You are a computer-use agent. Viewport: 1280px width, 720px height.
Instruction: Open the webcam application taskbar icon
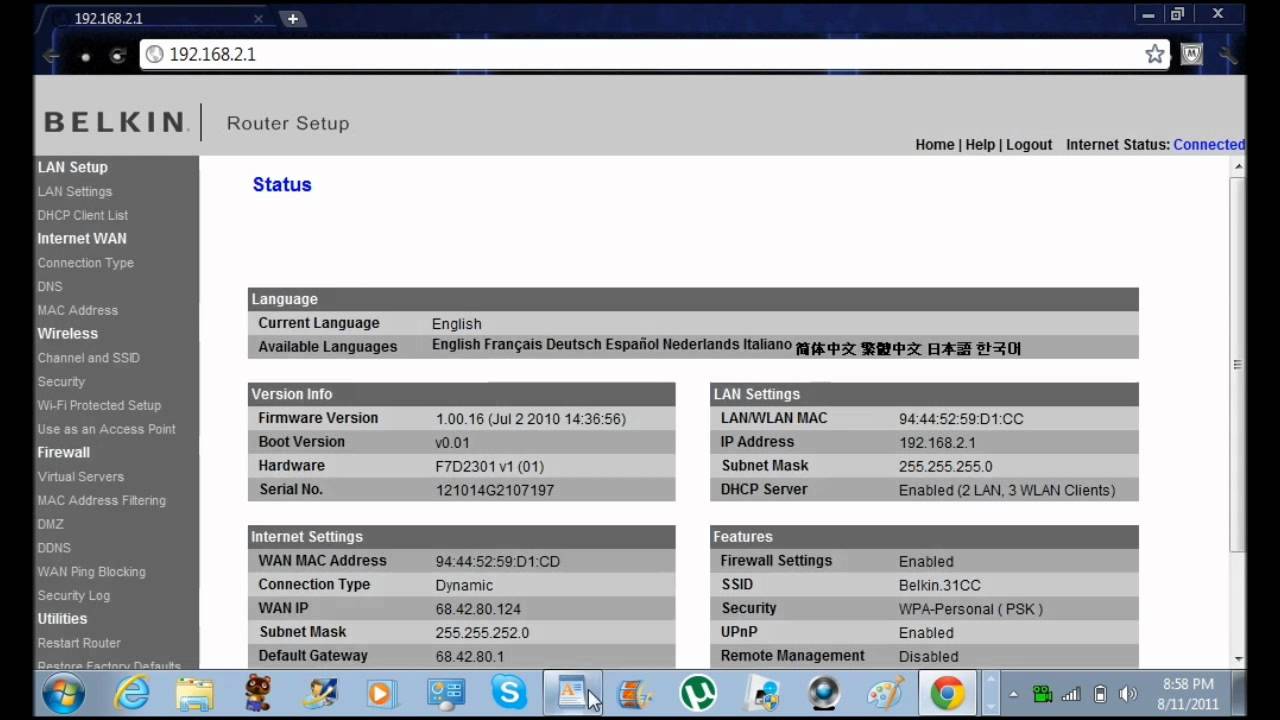point(823,693)
